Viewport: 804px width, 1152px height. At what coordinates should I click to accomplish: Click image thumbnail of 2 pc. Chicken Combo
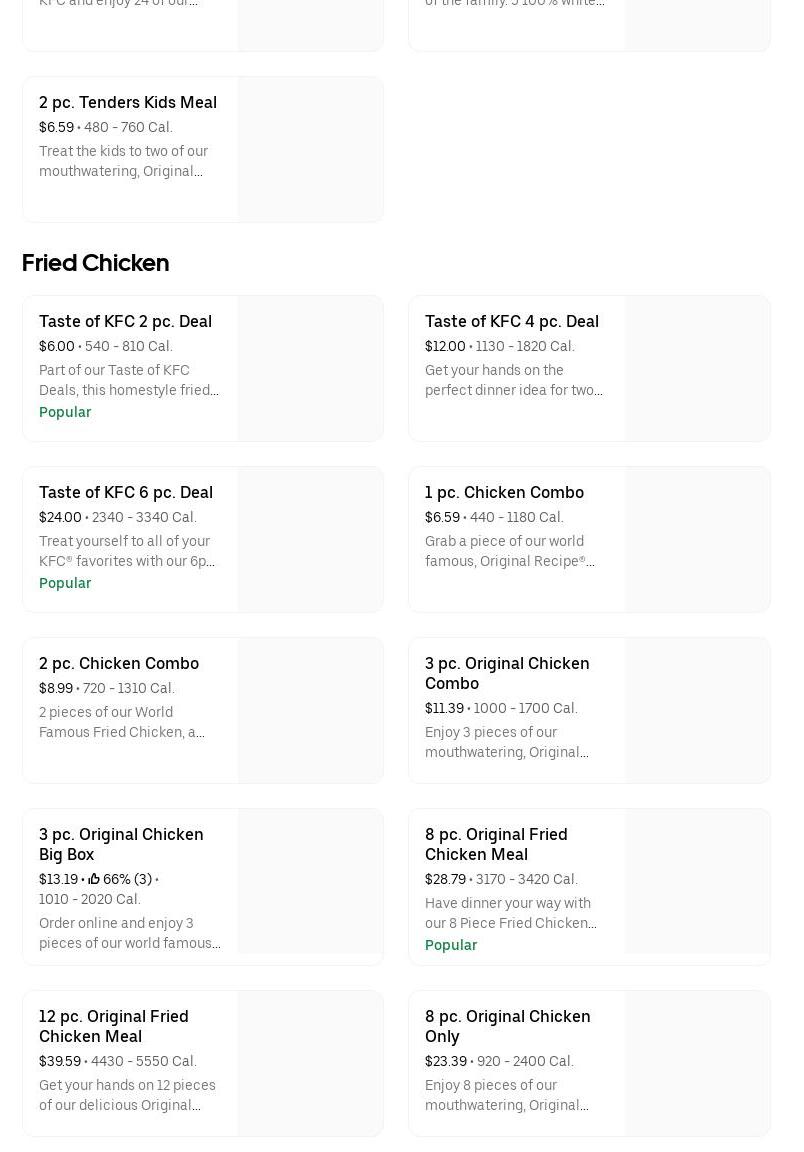pyautogui.click(x=310, y=710)
